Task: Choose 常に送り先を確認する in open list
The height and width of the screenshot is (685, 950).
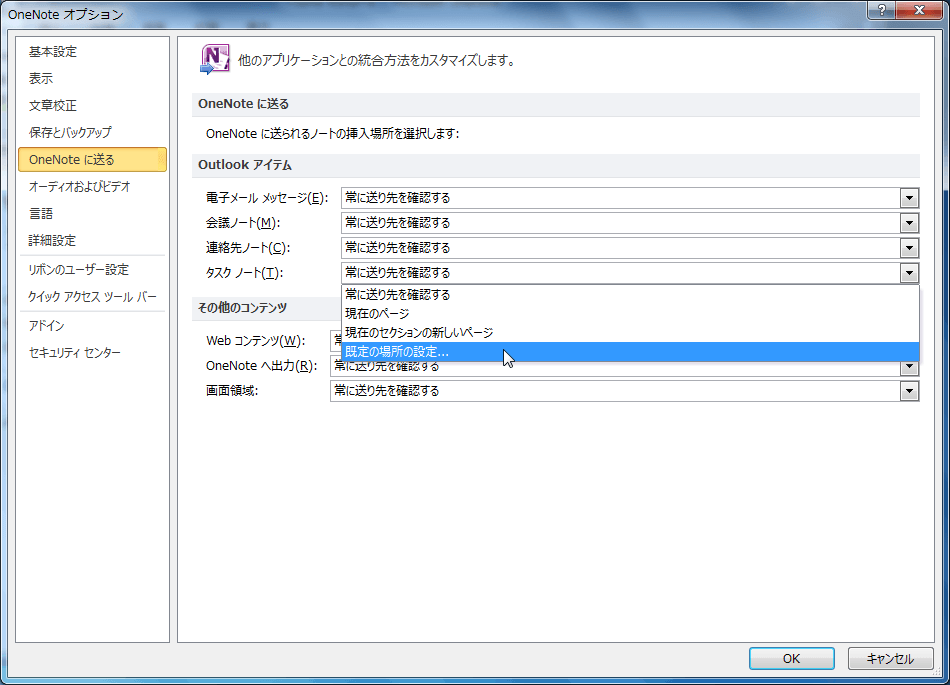Action: [x=630, y=294]
